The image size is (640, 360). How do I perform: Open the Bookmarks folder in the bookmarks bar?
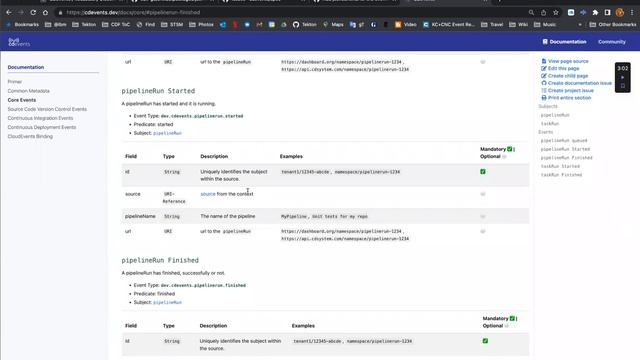coord(22,24)
